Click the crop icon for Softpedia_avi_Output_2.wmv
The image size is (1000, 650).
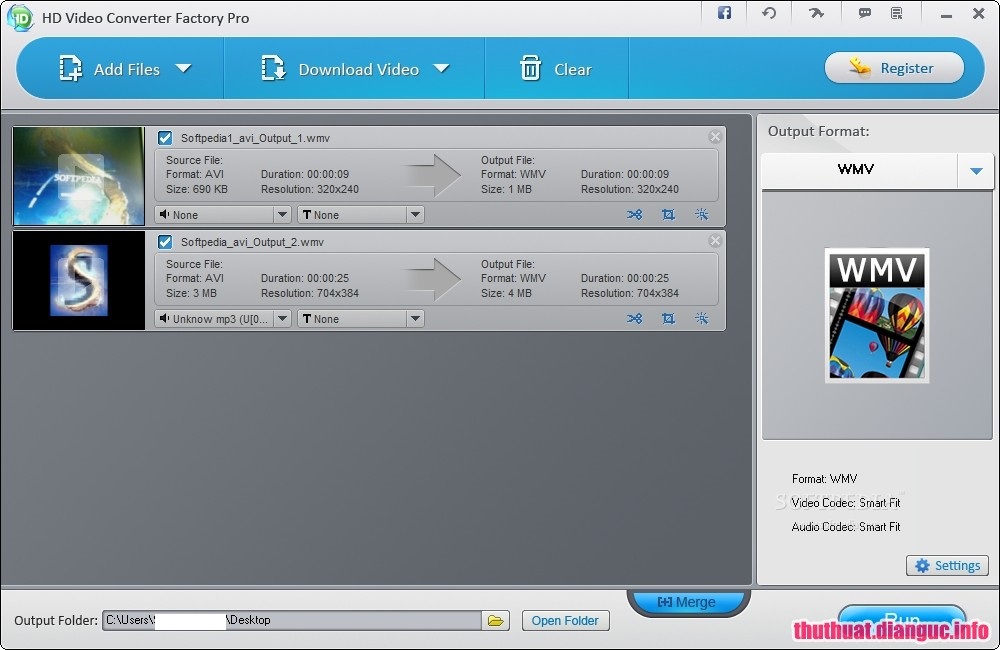tap(668, 318)
